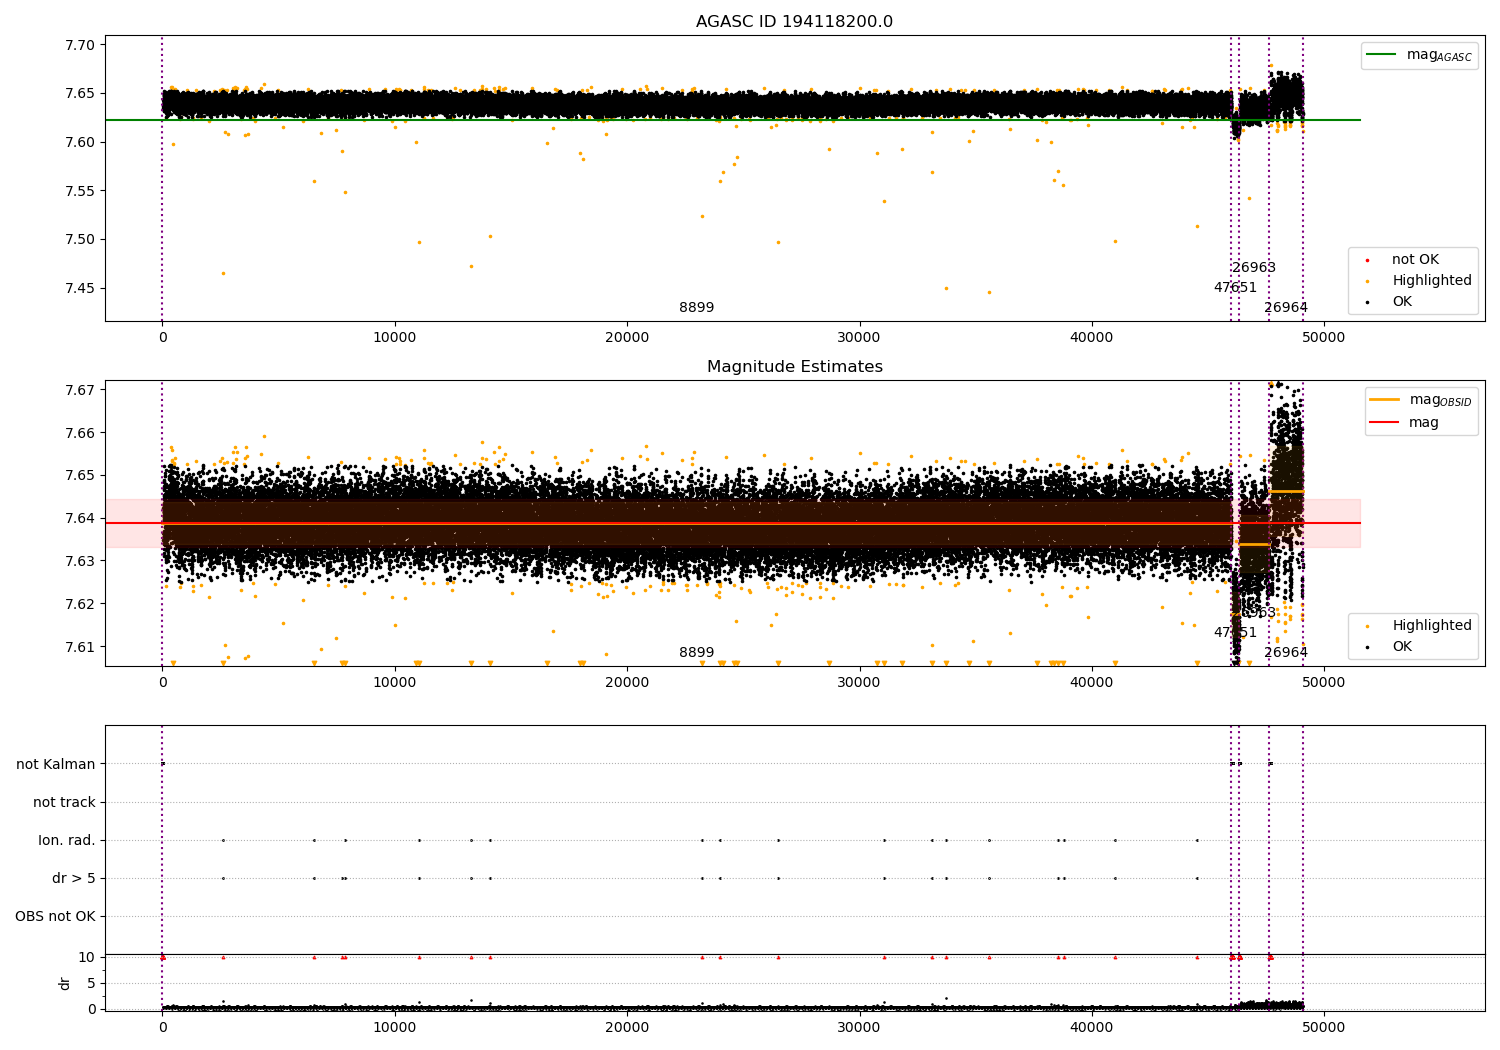
Task: Click the 'Ion. rad.' y-axis label
Action: (x=67, y=841)
